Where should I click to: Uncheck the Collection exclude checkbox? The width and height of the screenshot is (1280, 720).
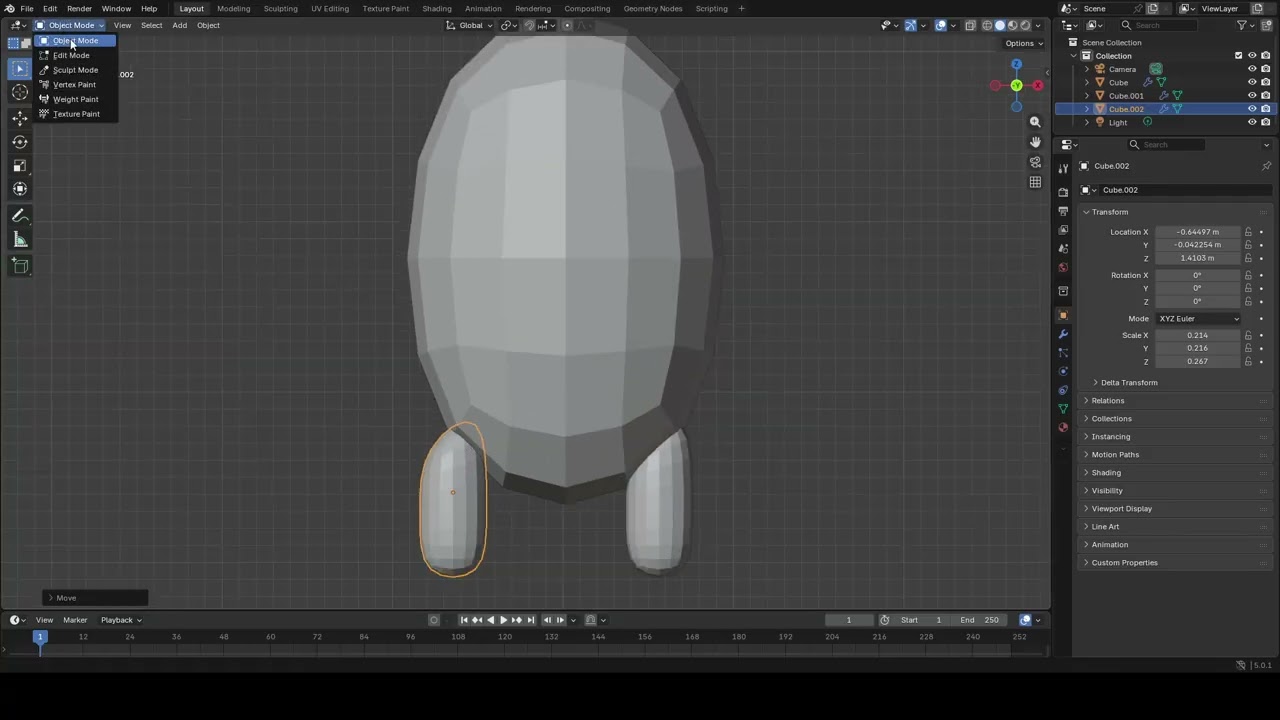(x=1238, y=56)
